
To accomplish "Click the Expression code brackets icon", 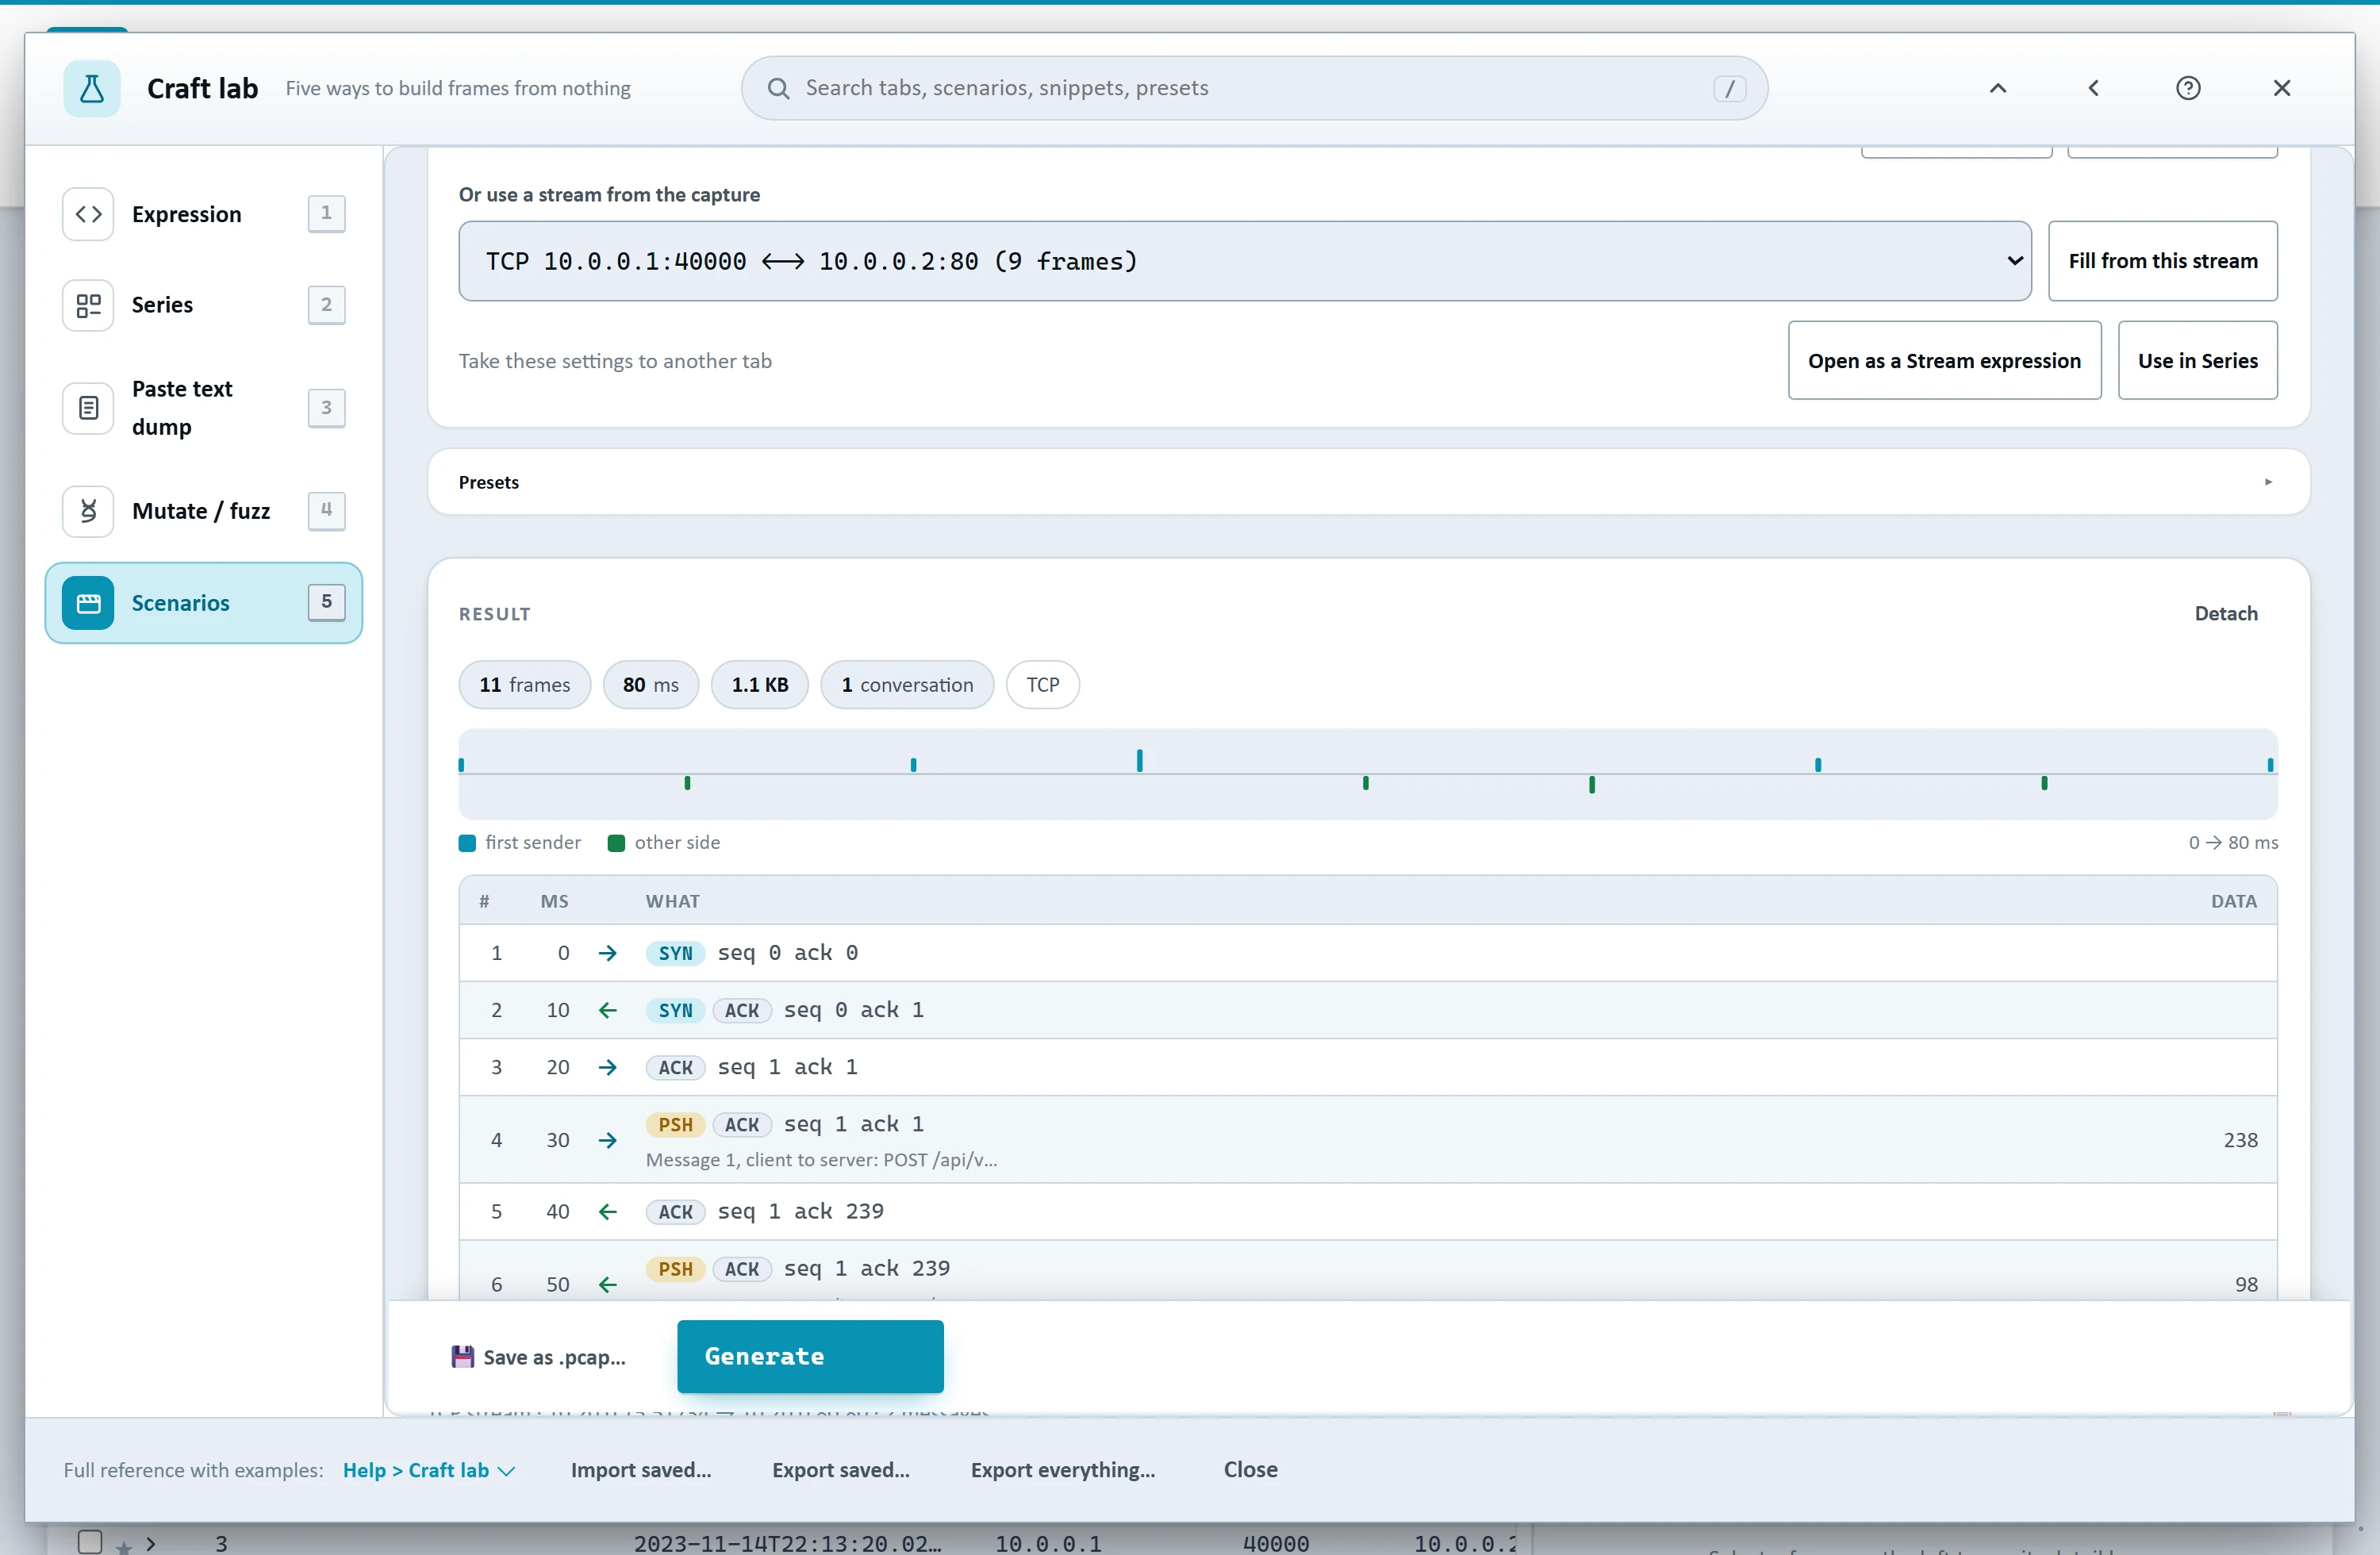I will (x=88, y=214).
